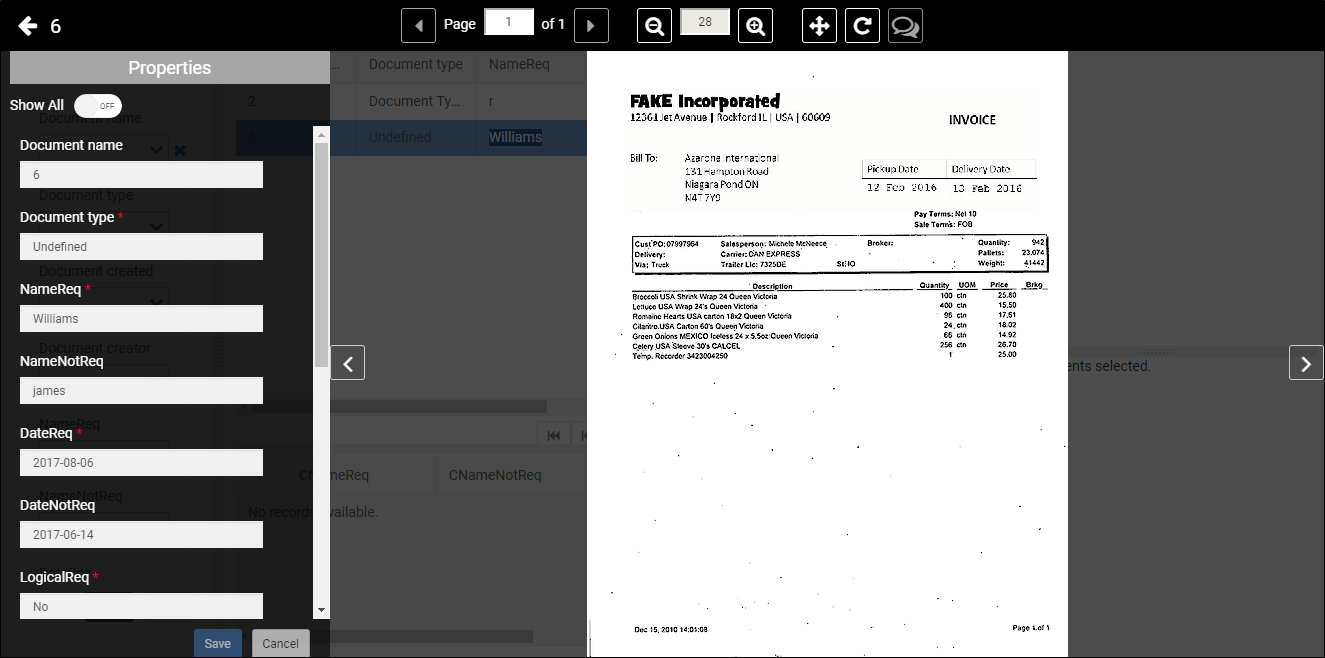This screenshot has width=1325, height=658.
Task: Click the Document type field Undefined
Action: tap(141, 246)
